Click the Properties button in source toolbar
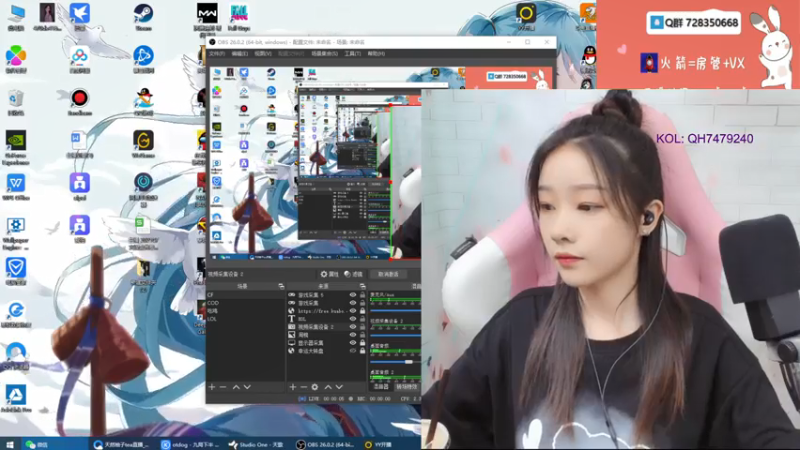This screenshot has width=800, height=450. pyautogui.click(x=330, y=274)
